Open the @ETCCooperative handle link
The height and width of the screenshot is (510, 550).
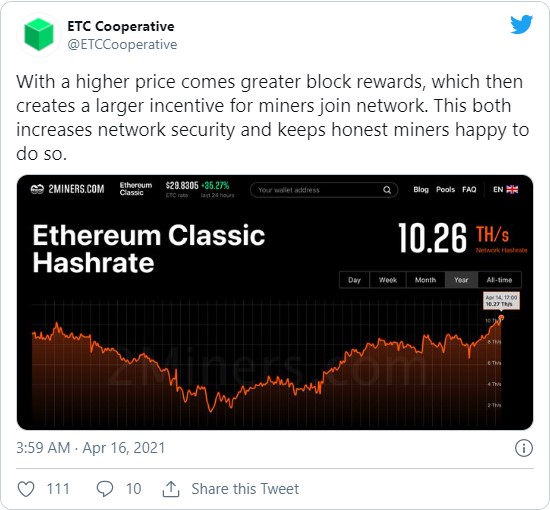(122, 45)
